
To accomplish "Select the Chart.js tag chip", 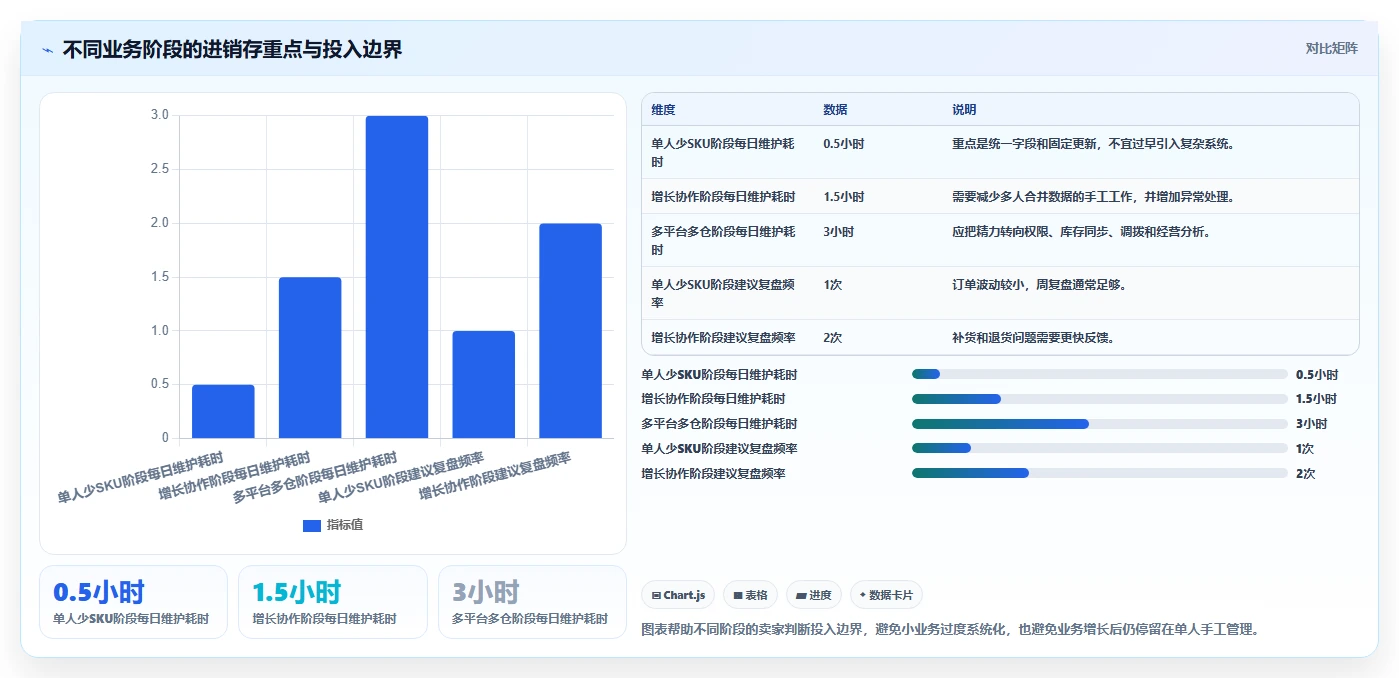I will 678,595.
